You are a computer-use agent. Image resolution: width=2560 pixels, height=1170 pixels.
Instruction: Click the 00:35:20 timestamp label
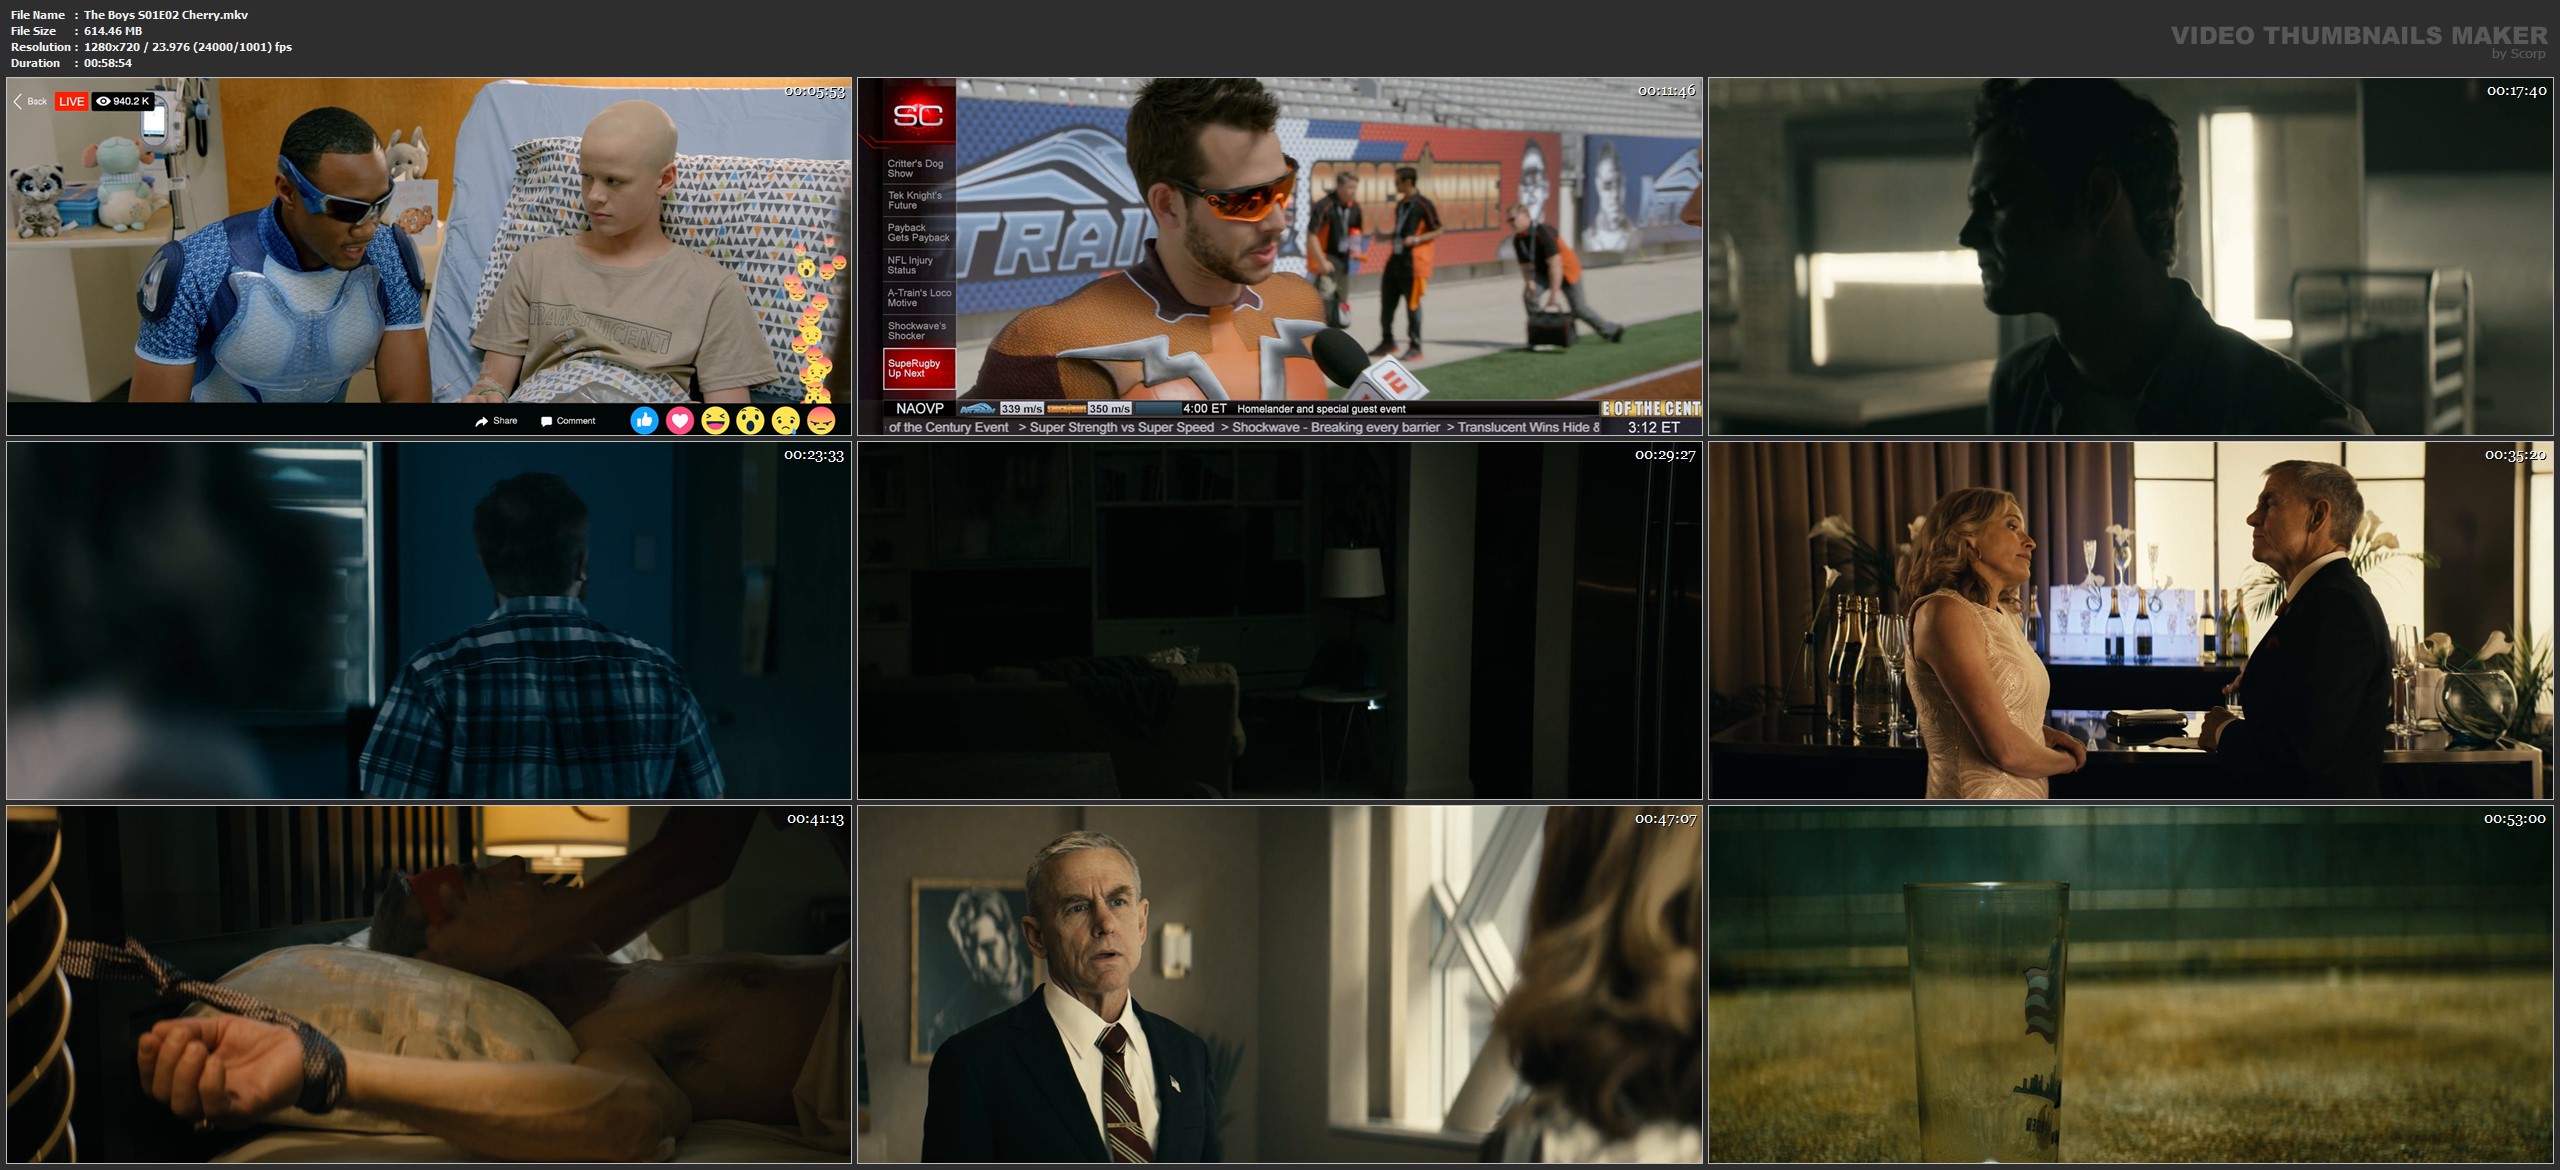pos(2516,455)
